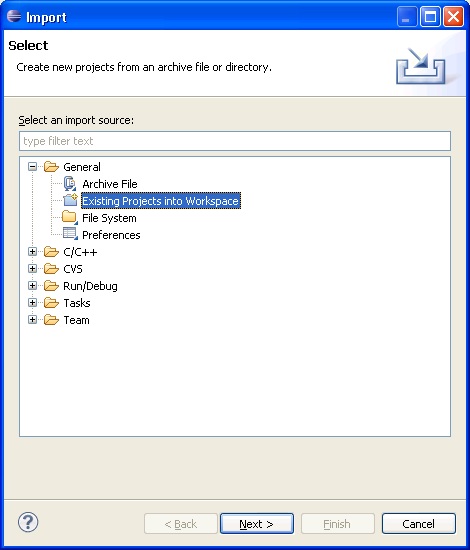The image size is (470, 550).
Task: Collapse the General category
Action: click(32, 167)
